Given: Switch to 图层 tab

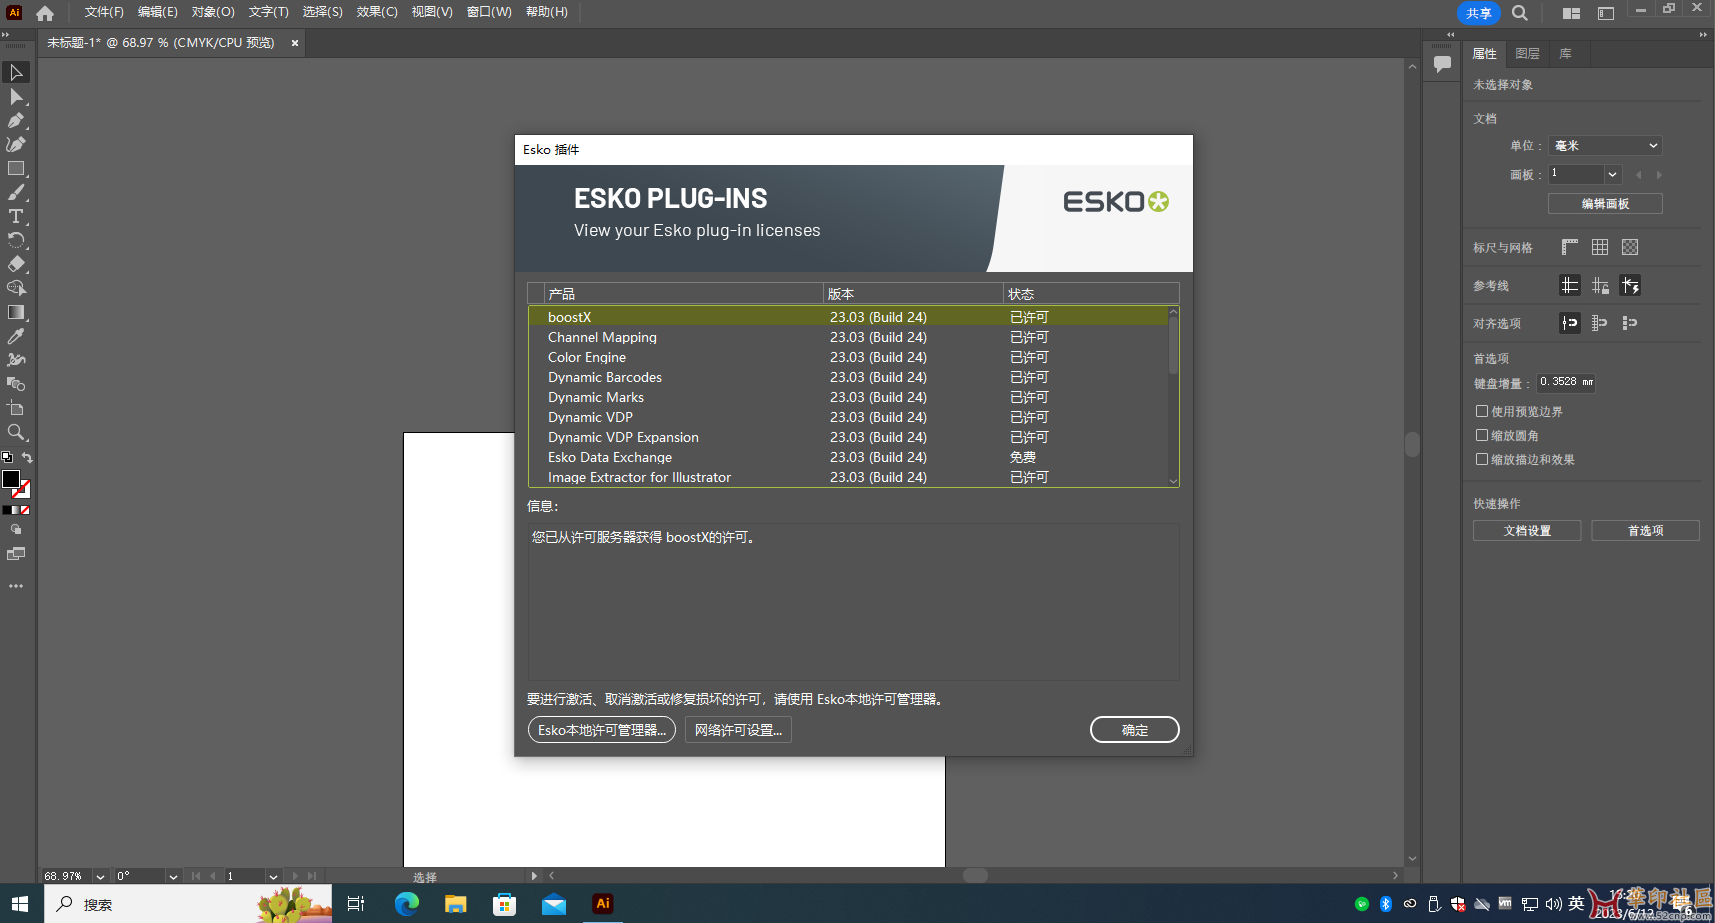Looking at the screenshot, I should 1527,54.
